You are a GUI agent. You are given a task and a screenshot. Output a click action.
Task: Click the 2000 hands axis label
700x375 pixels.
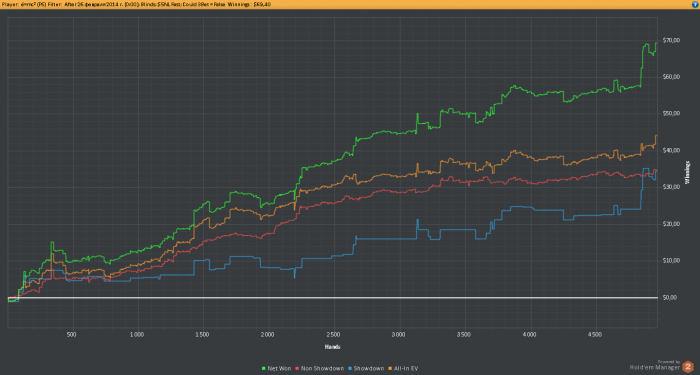267,334
